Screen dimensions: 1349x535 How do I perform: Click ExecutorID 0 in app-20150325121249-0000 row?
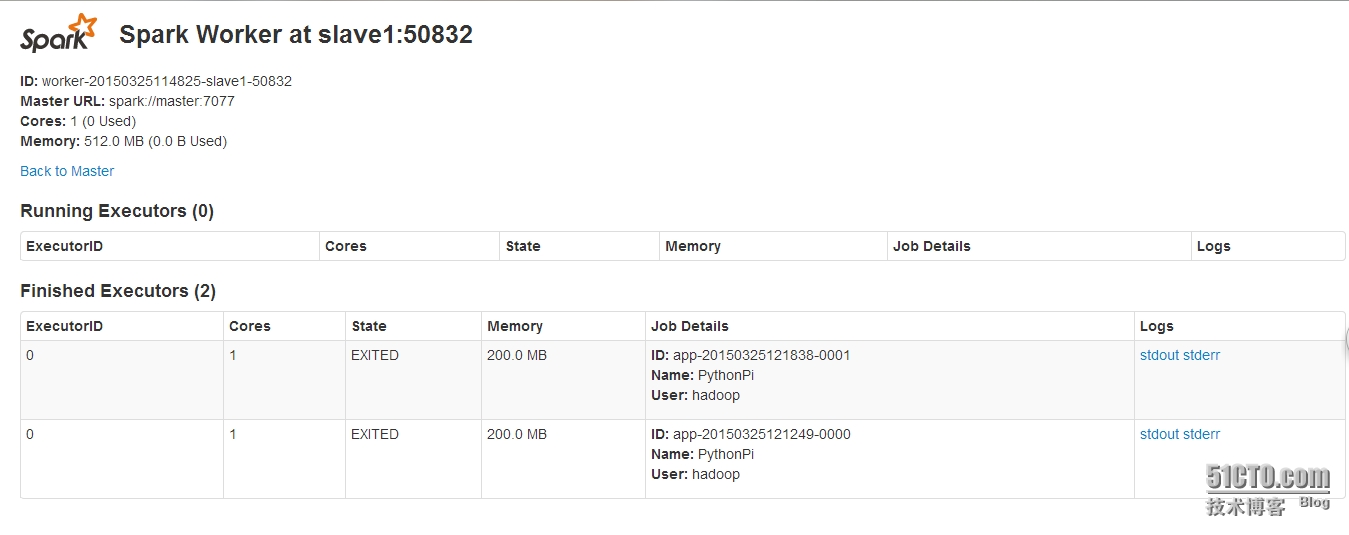(x=30, y=434)
